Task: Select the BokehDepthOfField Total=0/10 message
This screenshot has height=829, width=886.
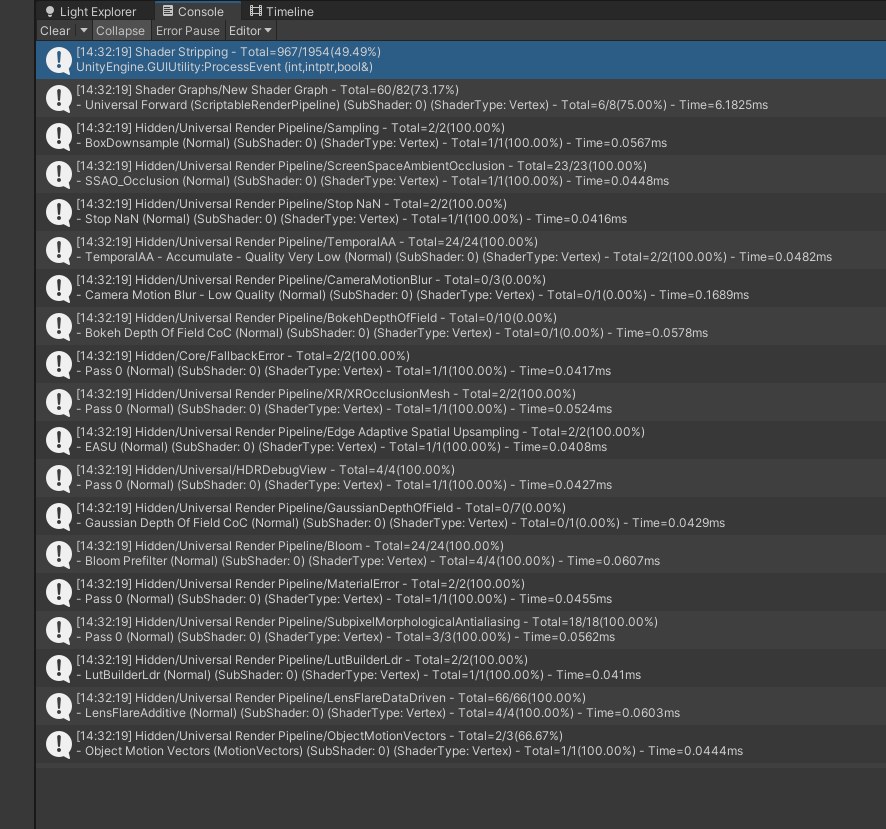Action: click(461, 325)
